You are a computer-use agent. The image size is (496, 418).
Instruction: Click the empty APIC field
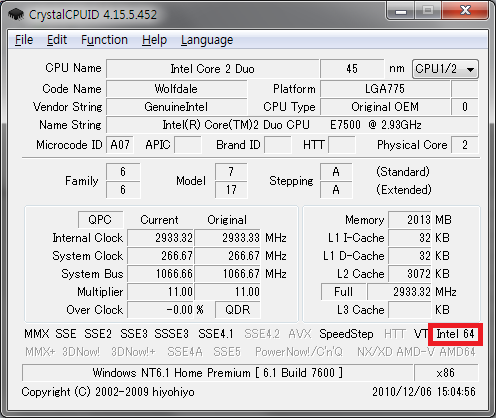tap(188, 145)
